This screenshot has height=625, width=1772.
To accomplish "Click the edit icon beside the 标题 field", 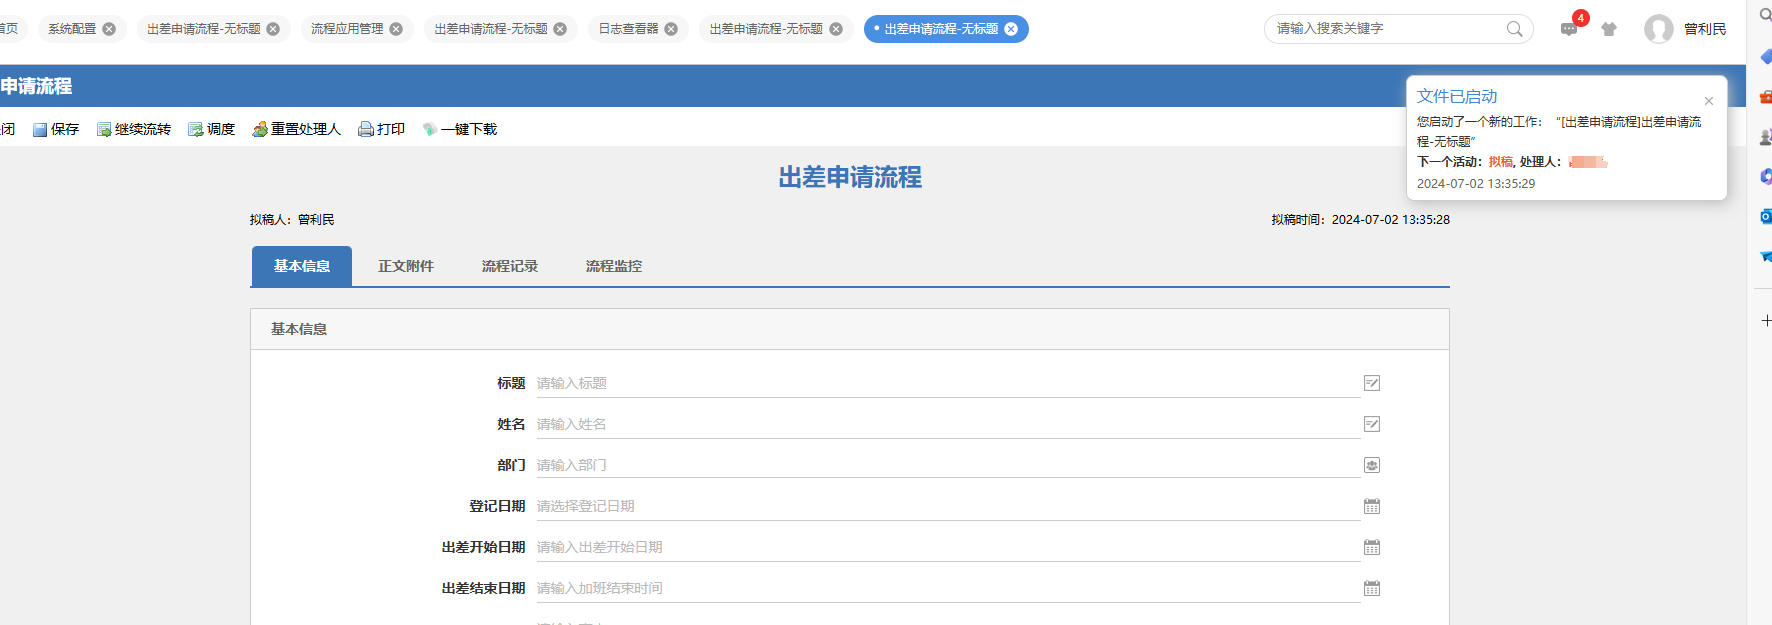I will (x=1372, y=383).
